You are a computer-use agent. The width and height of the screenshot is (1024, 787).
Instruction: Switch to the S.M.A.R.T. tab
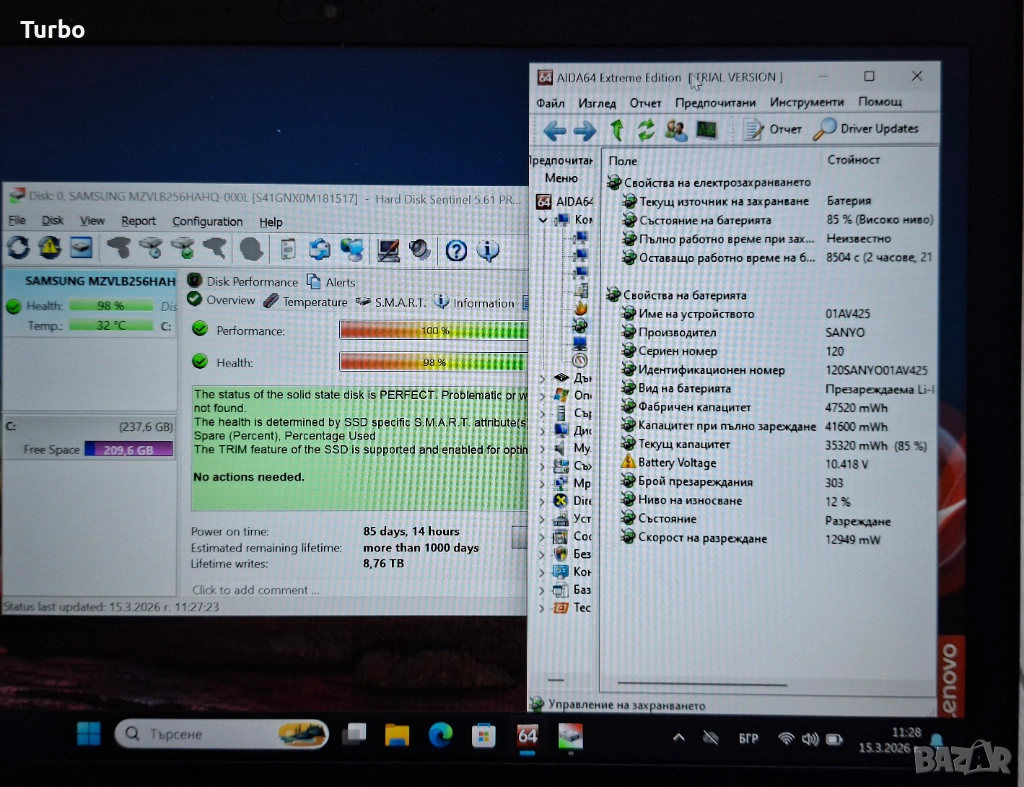[x=392, y=302]
